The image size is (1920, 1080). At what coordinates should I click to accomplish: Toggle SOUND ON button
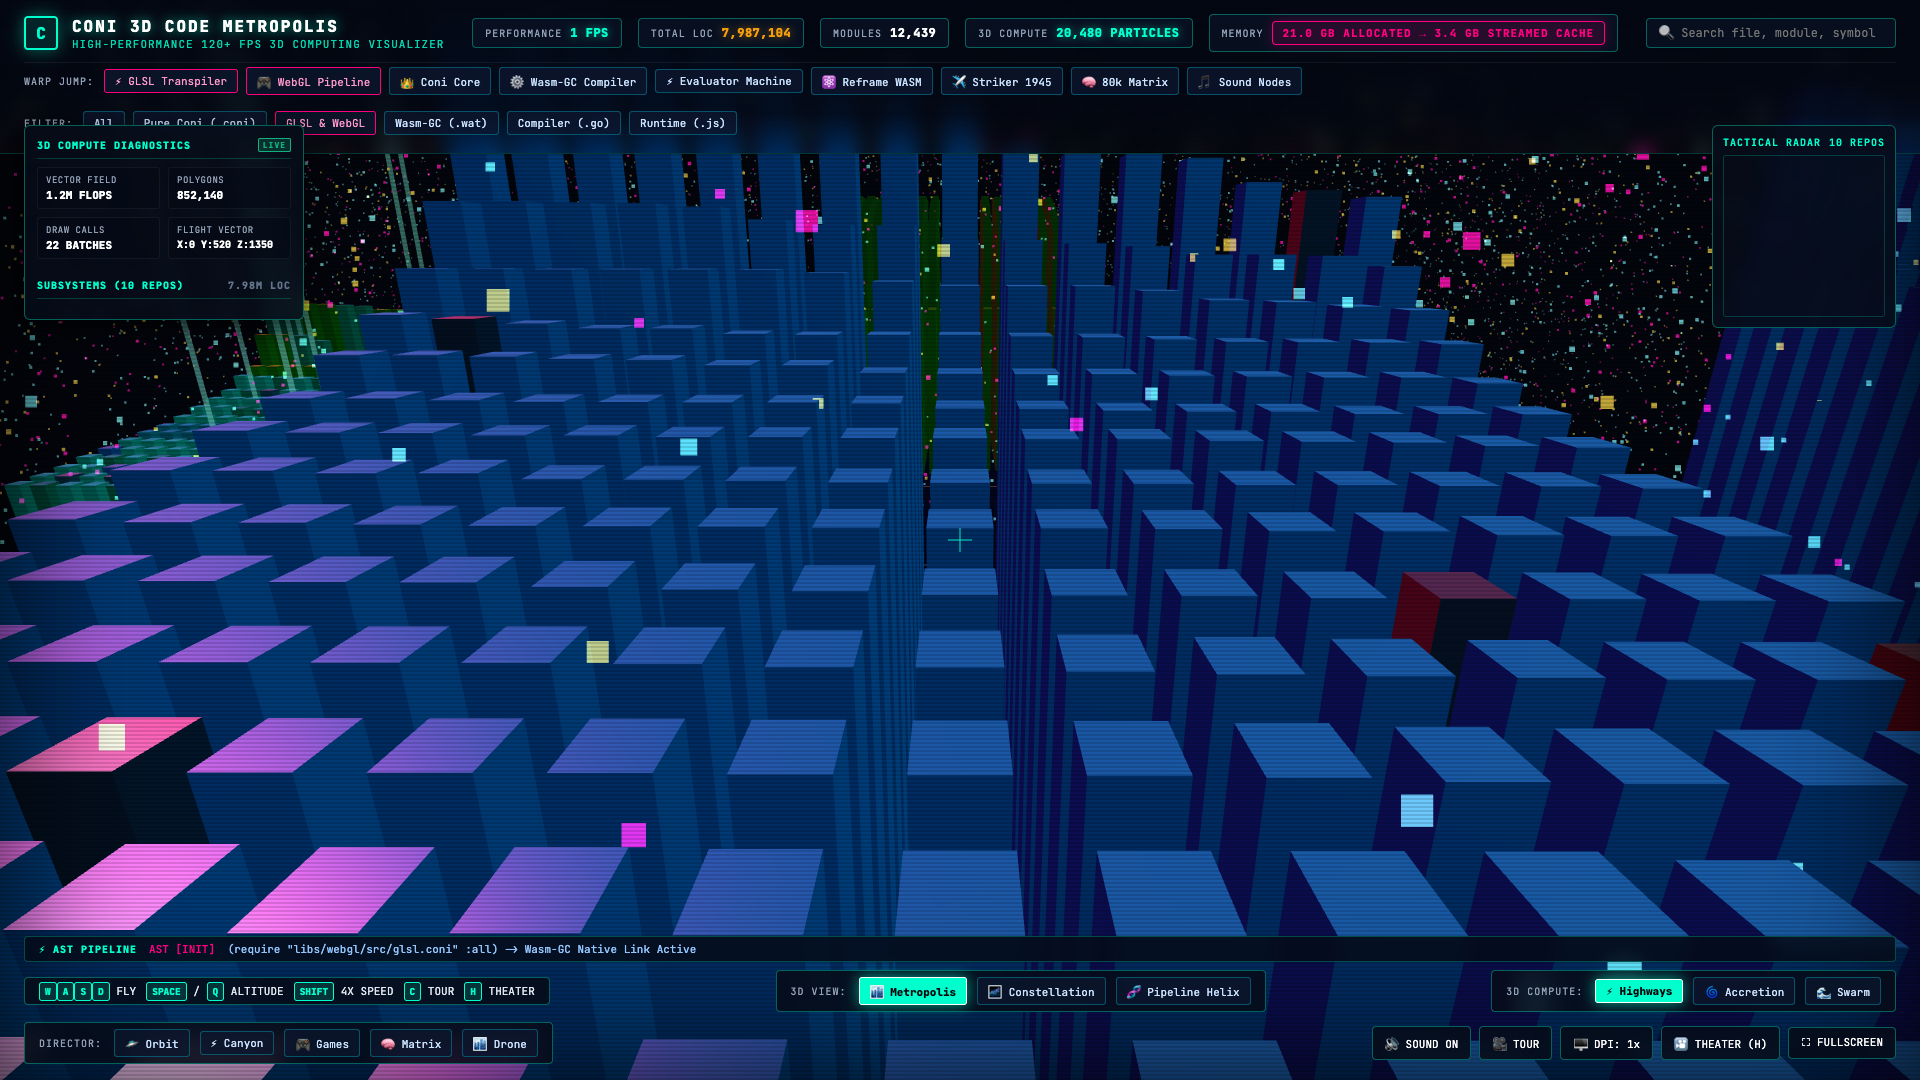coord(1421,1044)
